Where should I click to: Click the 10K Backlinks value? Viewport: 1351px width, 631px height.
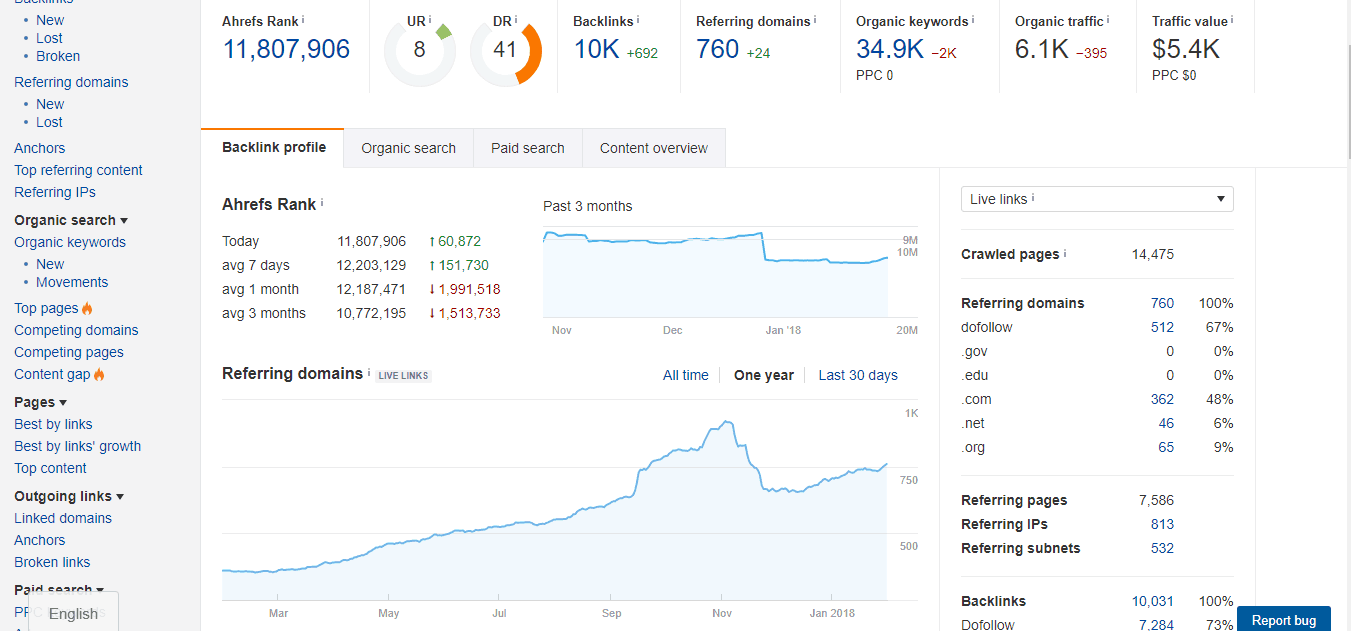pyautogui.click(x=597, y=49)
